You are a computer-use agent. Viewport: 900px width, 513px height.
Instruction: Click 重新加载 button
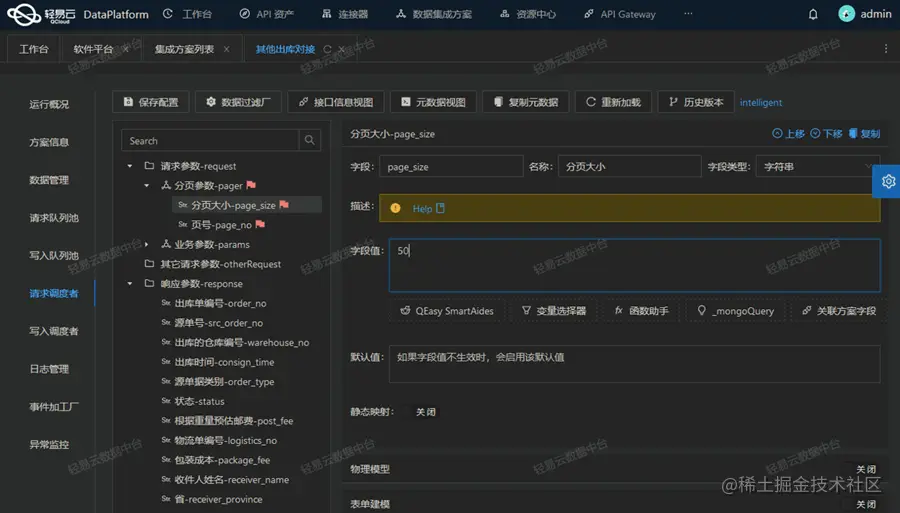click(x=613, y=102)
